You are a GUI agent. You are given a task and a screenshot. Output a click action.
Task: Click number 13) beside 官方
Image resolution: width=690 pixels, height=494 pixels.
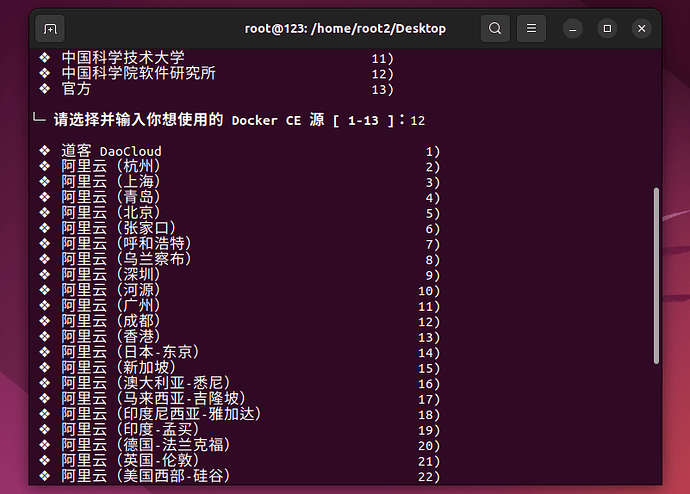click(x=382, y=90)
